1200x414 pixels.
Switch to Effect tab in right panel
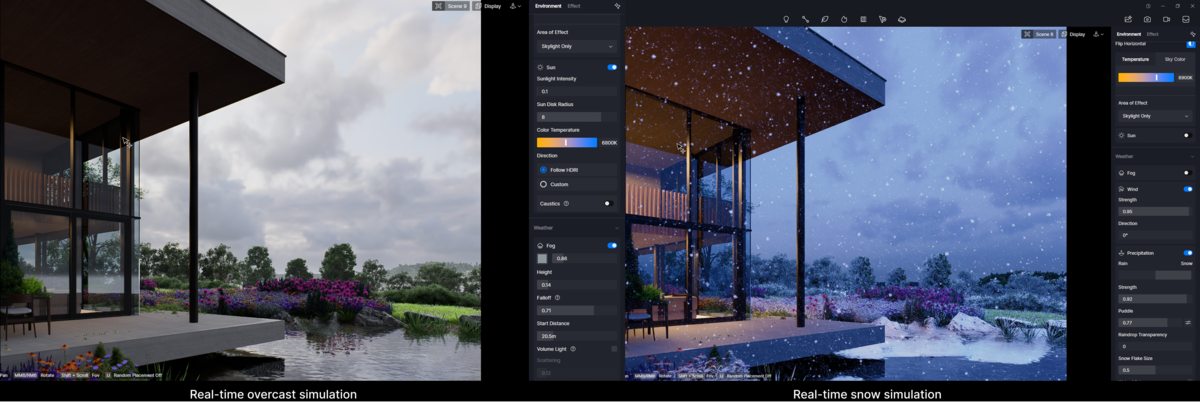pos(1153,34)
